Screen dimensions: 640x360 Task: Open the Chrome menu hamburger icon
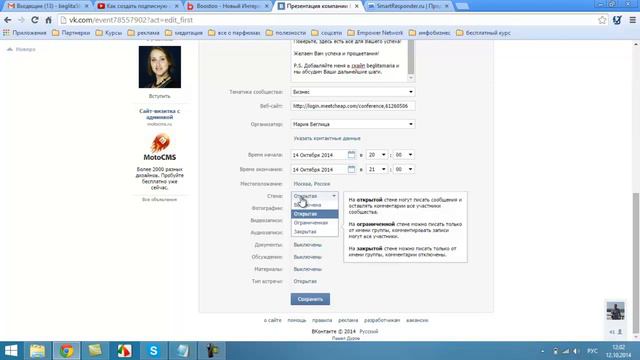coord(632,20)
